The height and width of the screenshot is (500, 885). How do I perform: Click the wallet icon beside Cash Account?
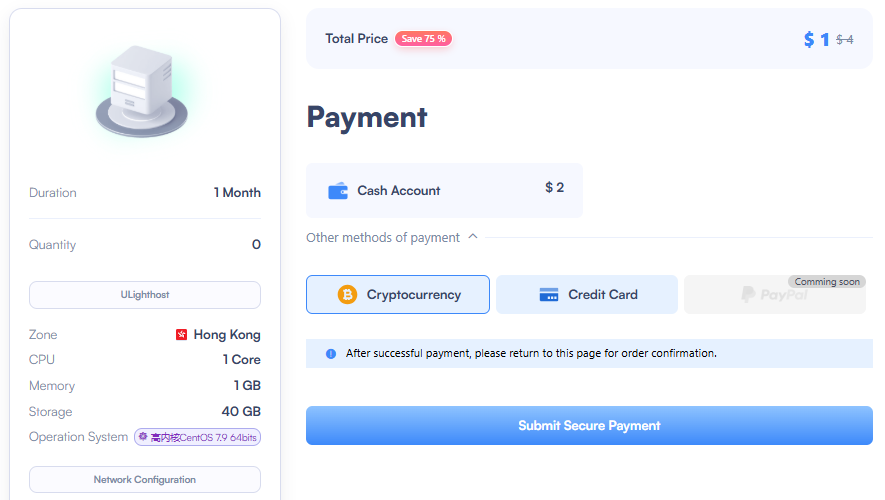(x=338, y=191)
